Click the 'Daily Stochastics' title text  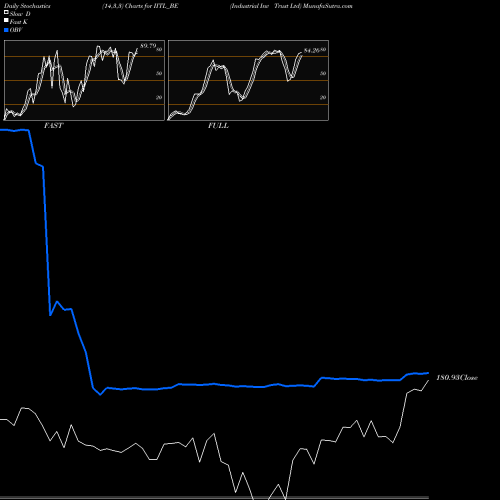27,6
